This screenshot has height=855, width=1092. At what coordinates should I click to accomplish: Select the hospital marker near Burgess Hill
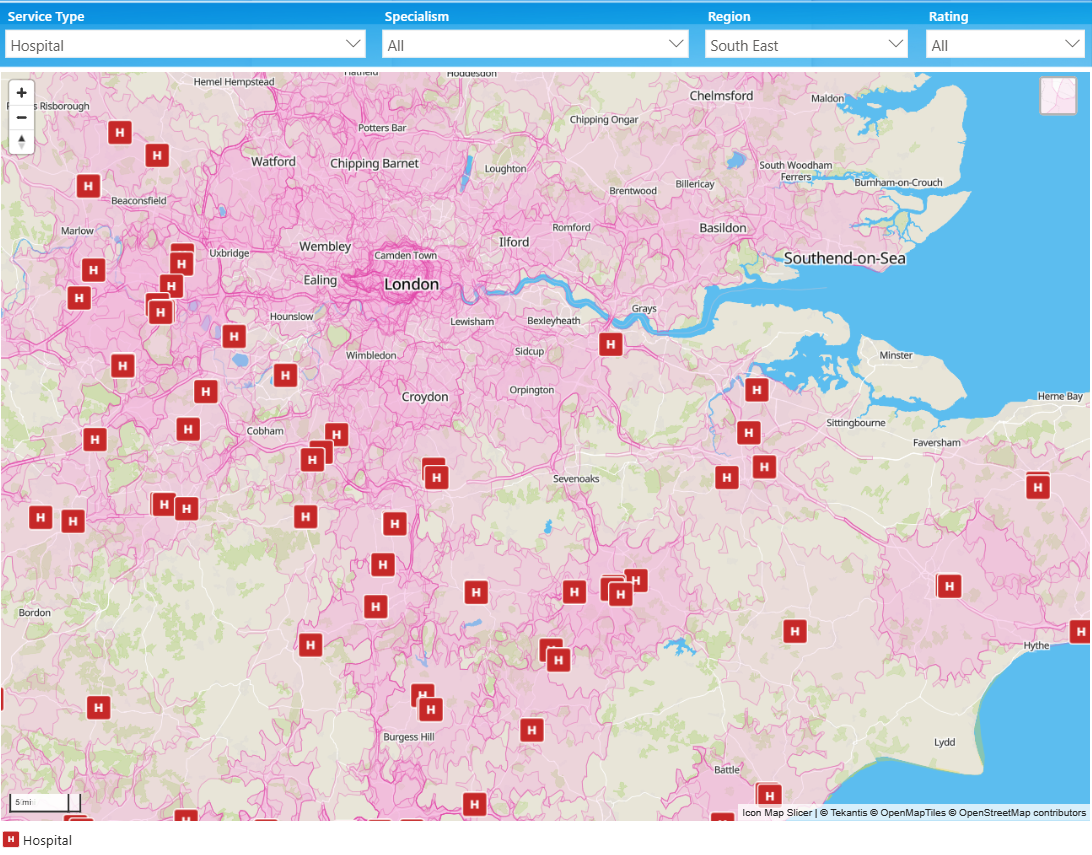(429, 708)
